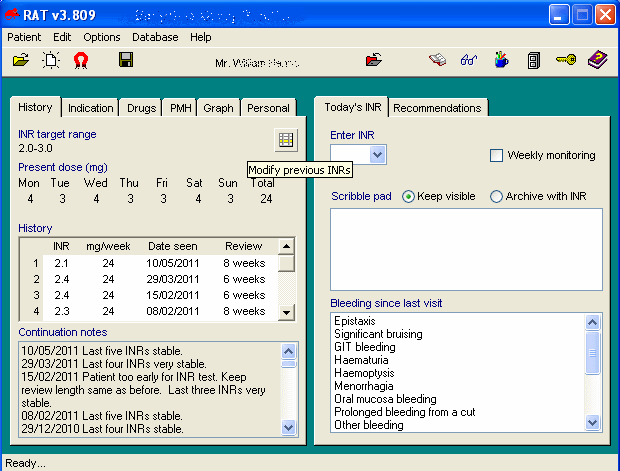Click the Continuation notes scrollbar thumb

pos(289,364)
